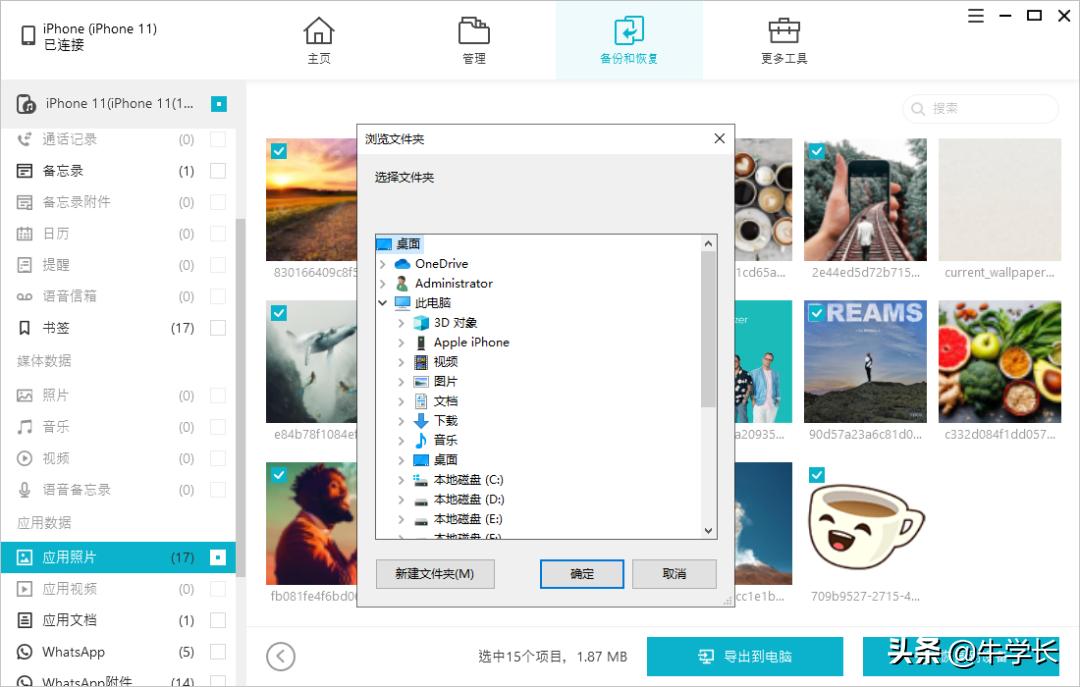The width and height of the screenshot is (1080, 687).
Task: Click 新建文件夹(M) to create folder
Action: 435,574
